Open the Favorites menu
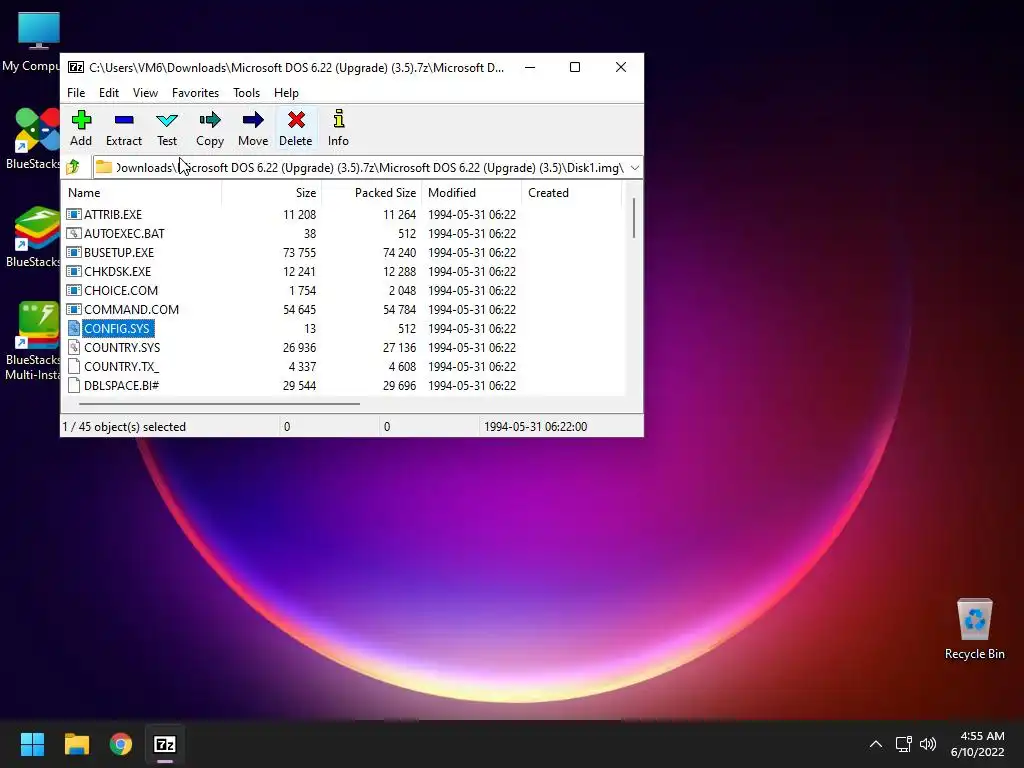This screenshot has height=768, width=1024. pos(195,93)
